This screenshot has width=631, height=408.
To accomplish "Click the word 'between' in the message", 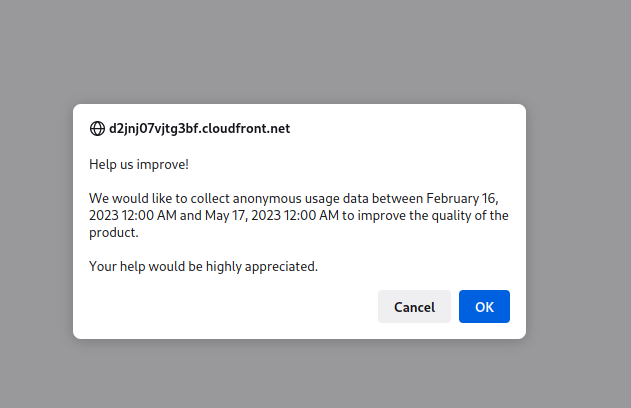I will [397, 198].
